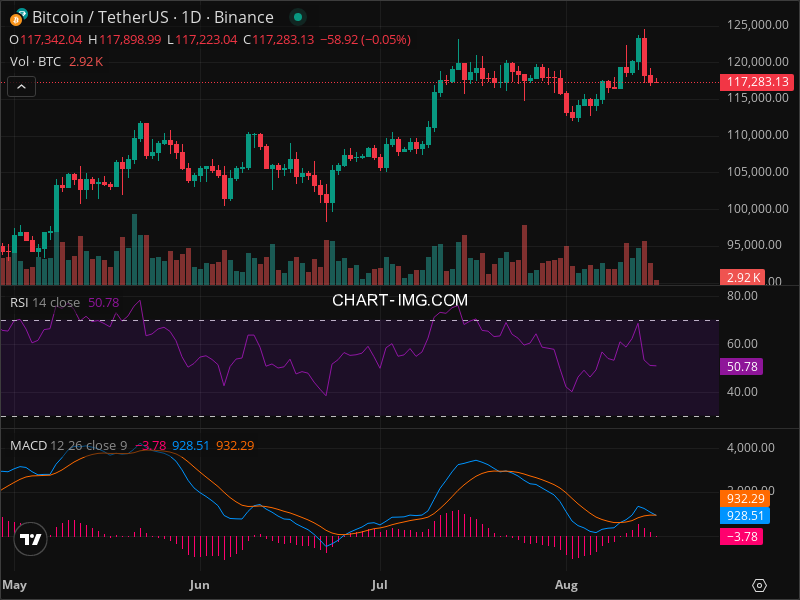This screenshot has width=800, height=600.
Task: Click the blue 928.51 MACD axis tag
Action: click(745, 515)
